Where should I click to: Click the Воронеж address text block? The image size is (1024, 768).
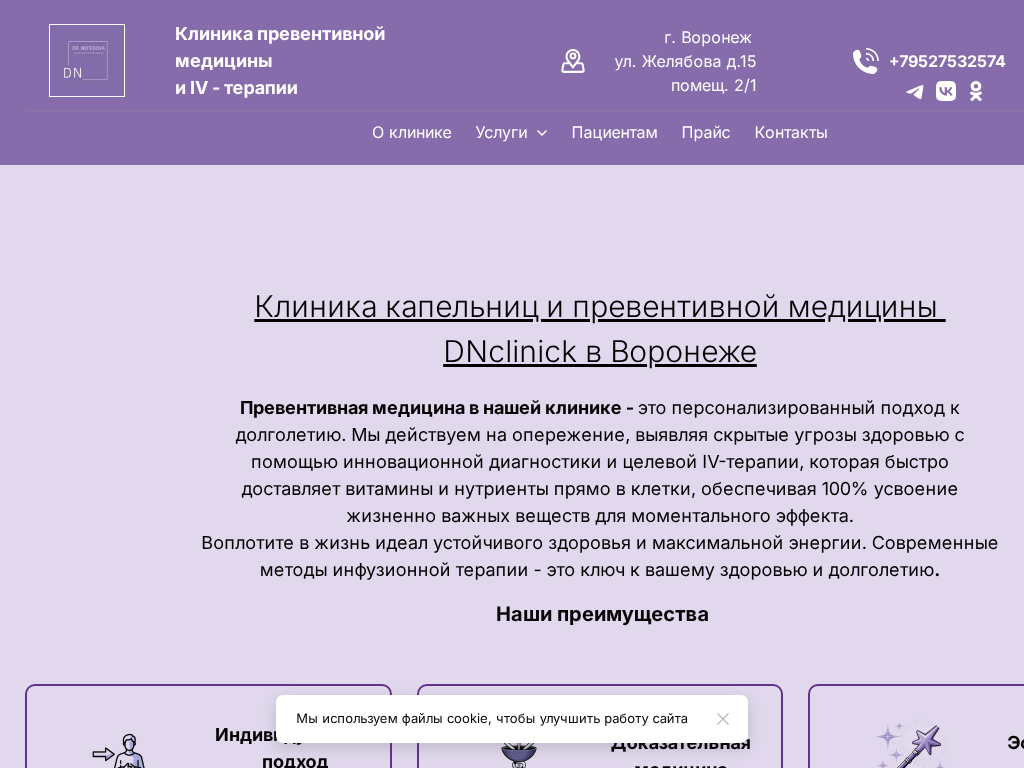click(686, 61)
